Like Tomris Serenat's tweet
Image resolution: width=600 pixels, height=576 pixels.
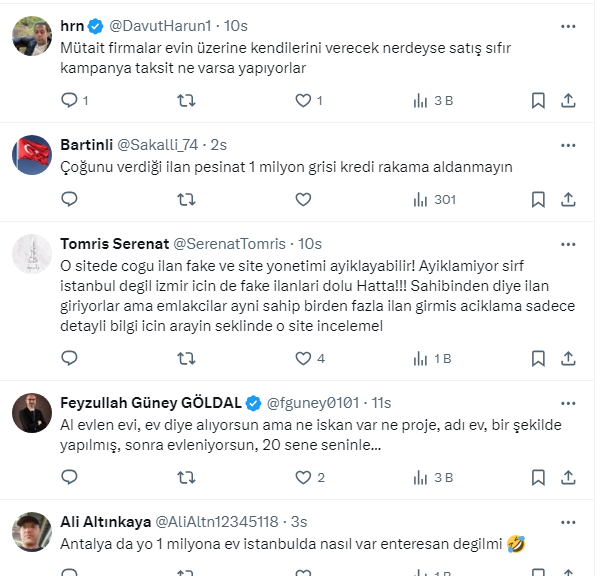click(303, 358)
